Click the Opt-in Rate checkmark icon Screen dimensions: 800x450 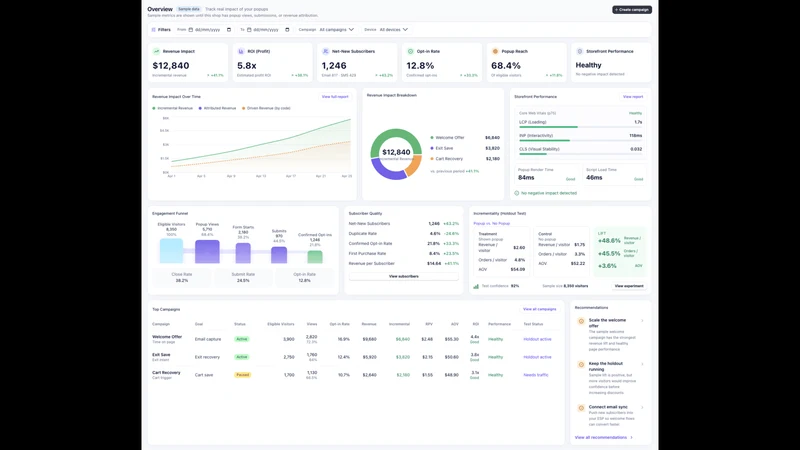click(x=410, y=52)
